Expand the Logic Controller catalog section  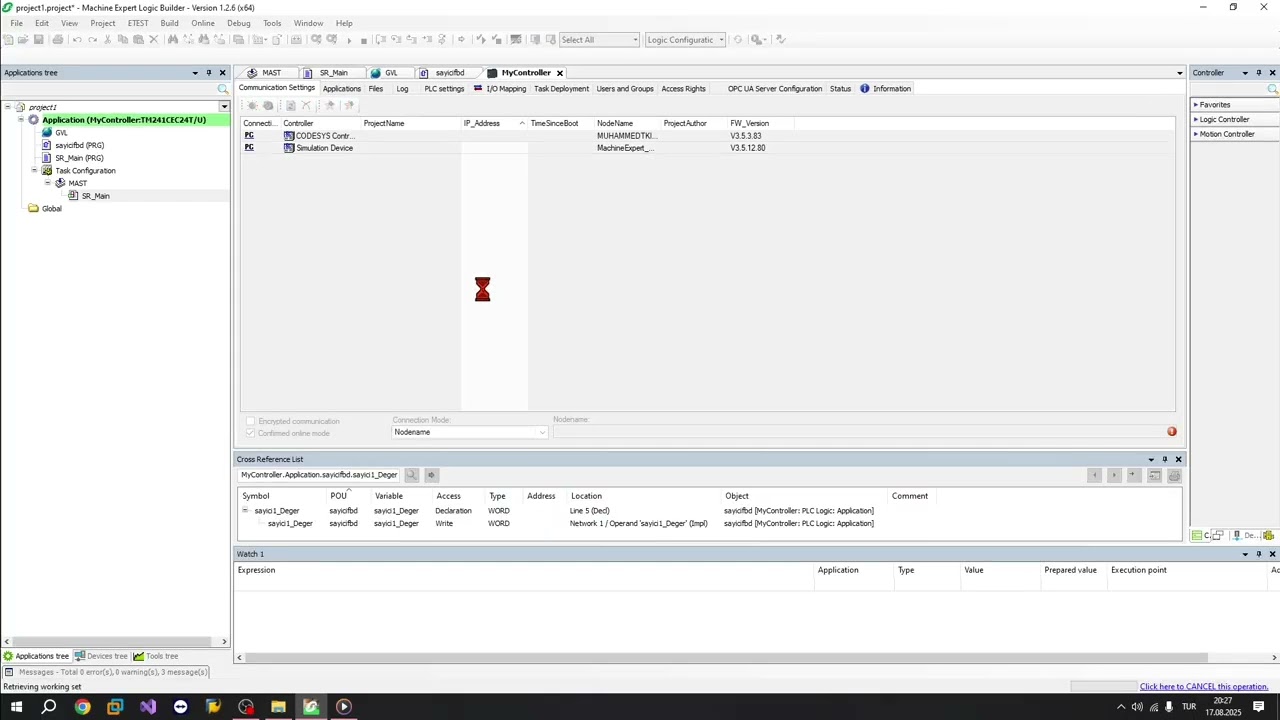coord(1195,120)
